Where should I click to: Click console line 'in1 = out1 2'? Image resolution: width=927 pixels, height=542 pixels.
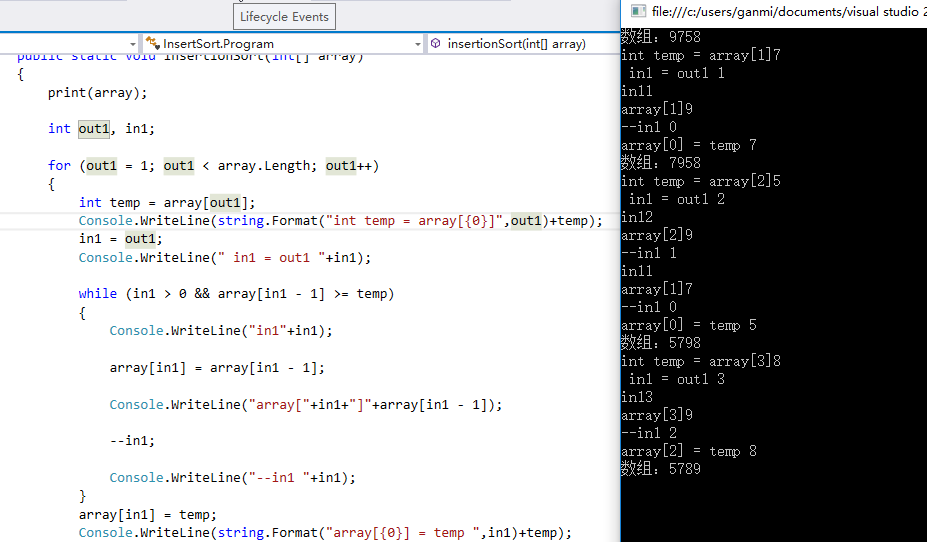point(677,199)
